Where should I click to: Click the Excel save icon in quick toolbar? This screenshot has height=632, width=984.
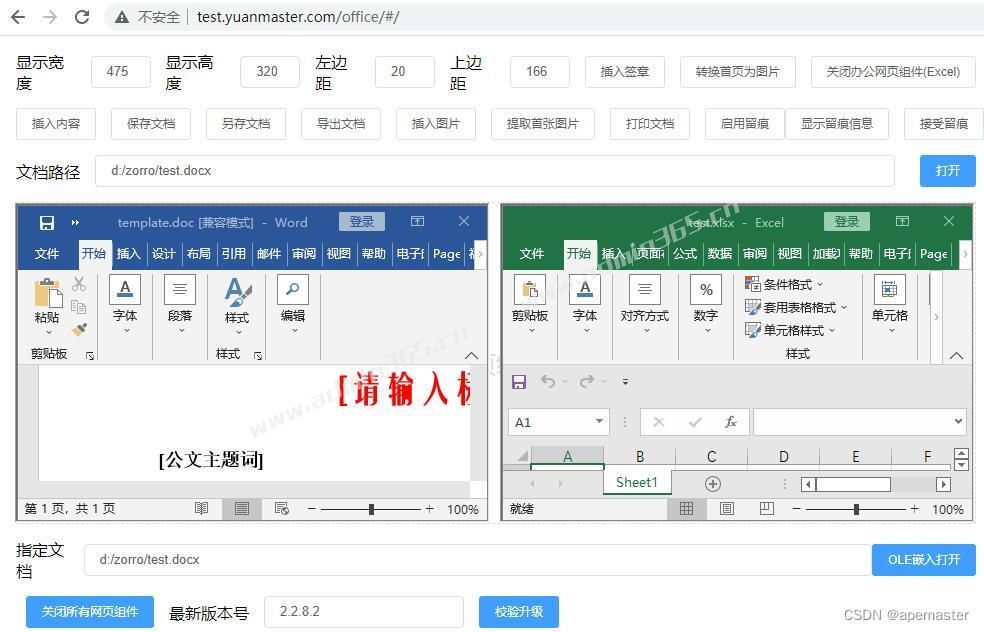(x=519, y=382)
